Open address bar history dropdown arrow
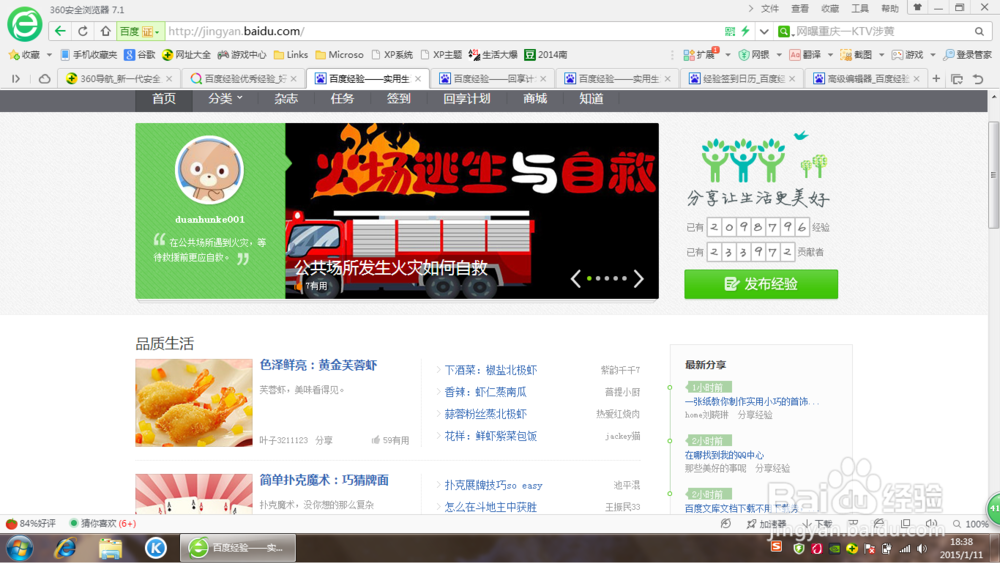Screen dimensions: 1000x564 tap(764, 31)
